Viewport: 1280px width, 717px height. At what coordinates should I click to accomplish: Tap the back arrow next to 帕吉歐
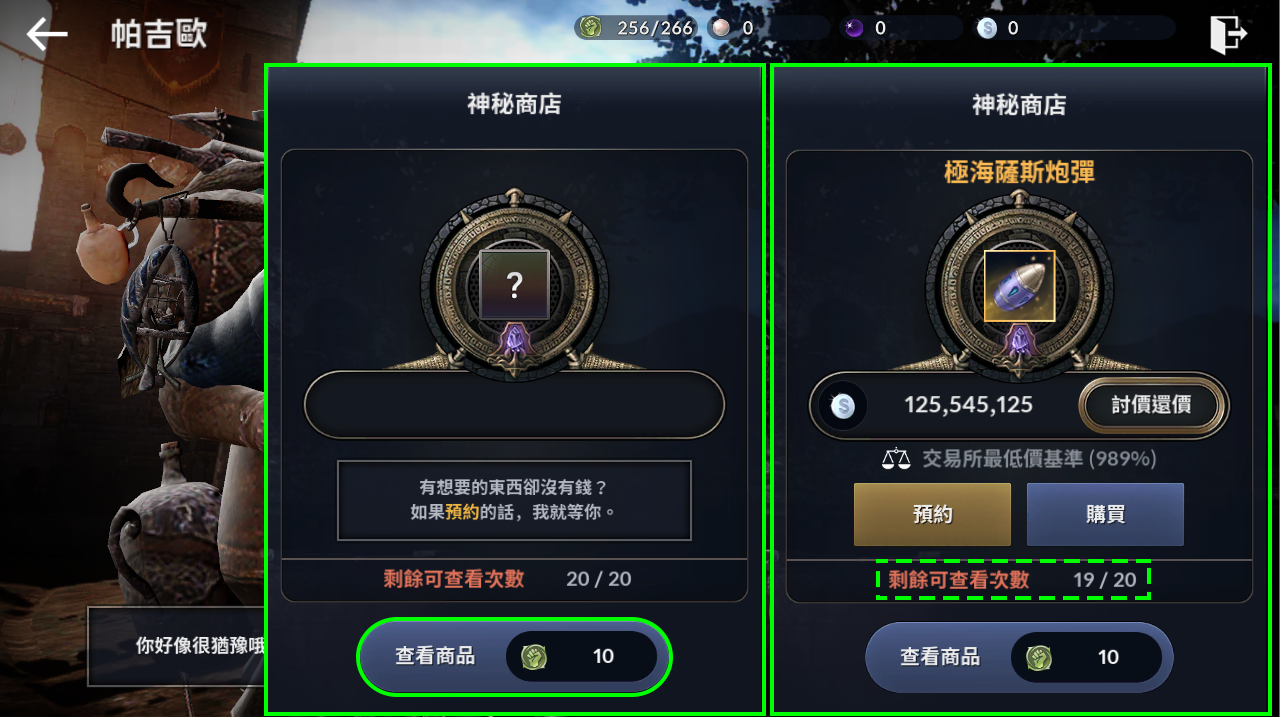[46, 34]
